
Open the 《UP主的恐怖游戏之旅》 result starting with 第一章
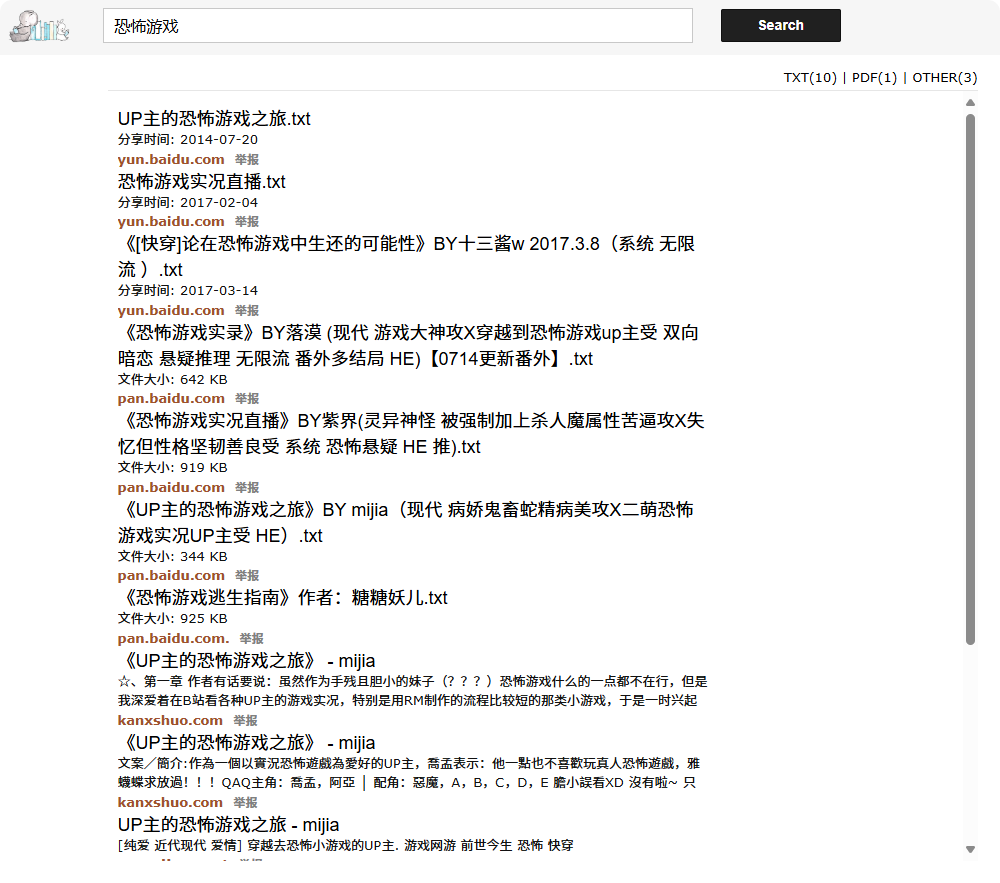(x=247, y=660)
